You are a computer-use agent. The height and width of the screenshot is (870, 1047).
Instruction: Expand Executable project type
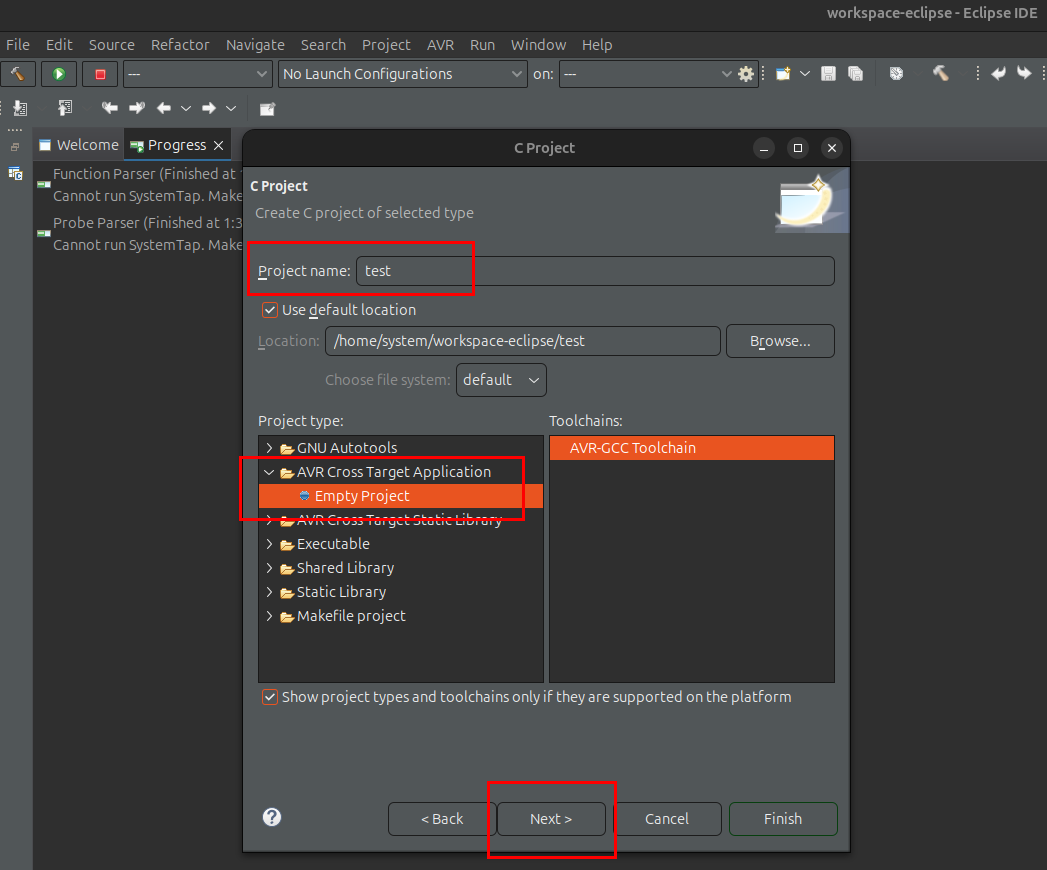pos(269,544)
